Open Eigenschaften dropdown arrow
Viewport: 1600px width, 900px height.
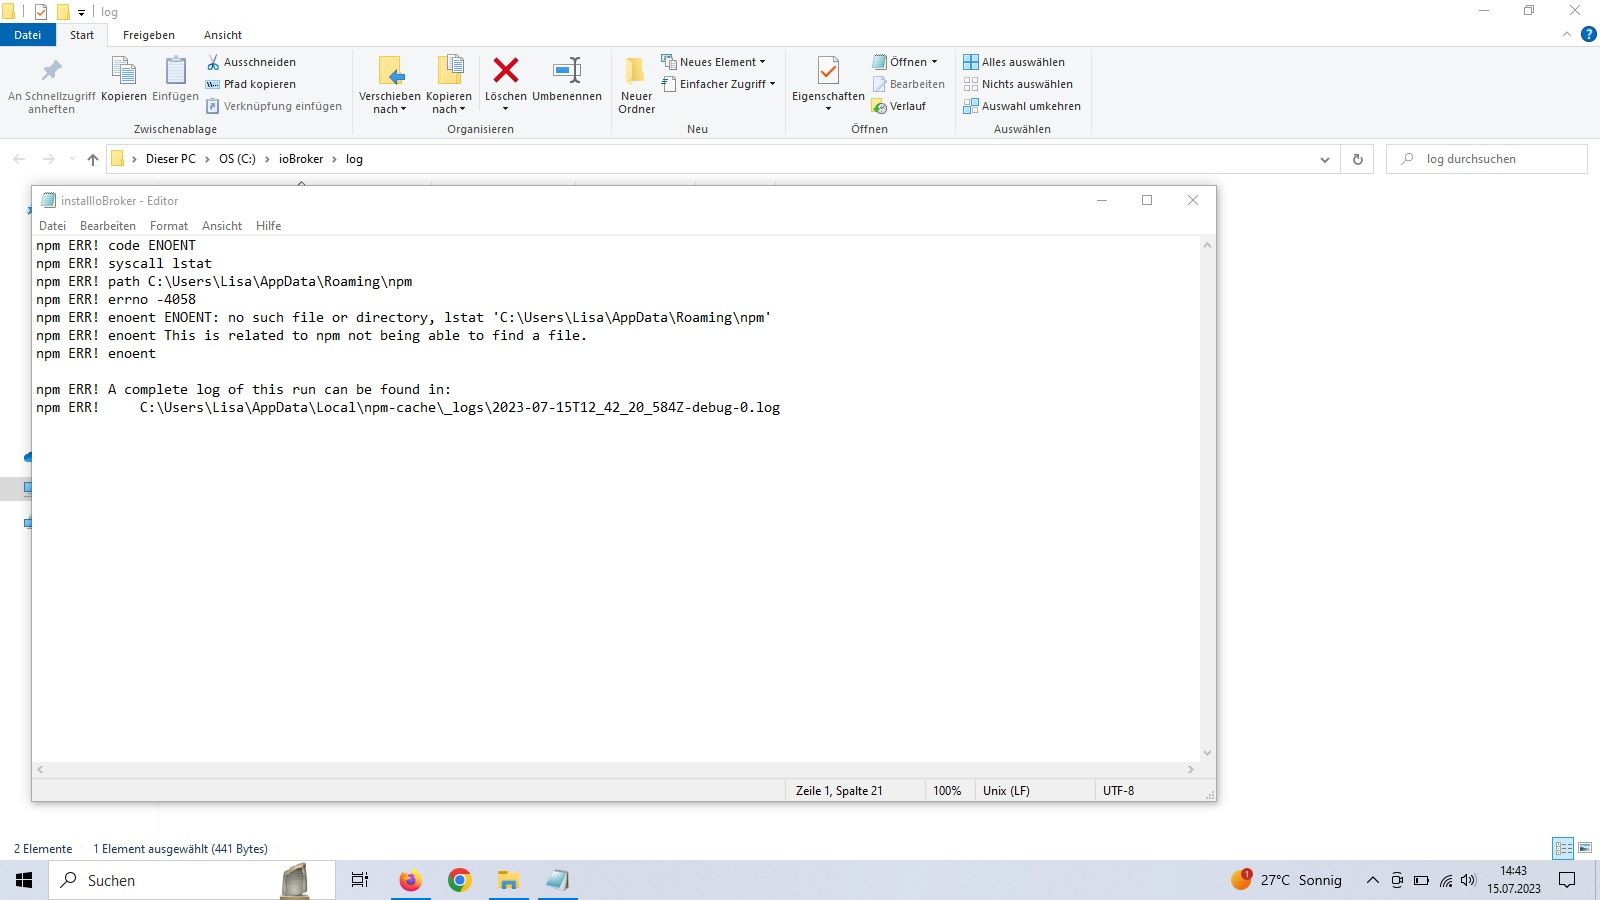(x=828, y=109)
